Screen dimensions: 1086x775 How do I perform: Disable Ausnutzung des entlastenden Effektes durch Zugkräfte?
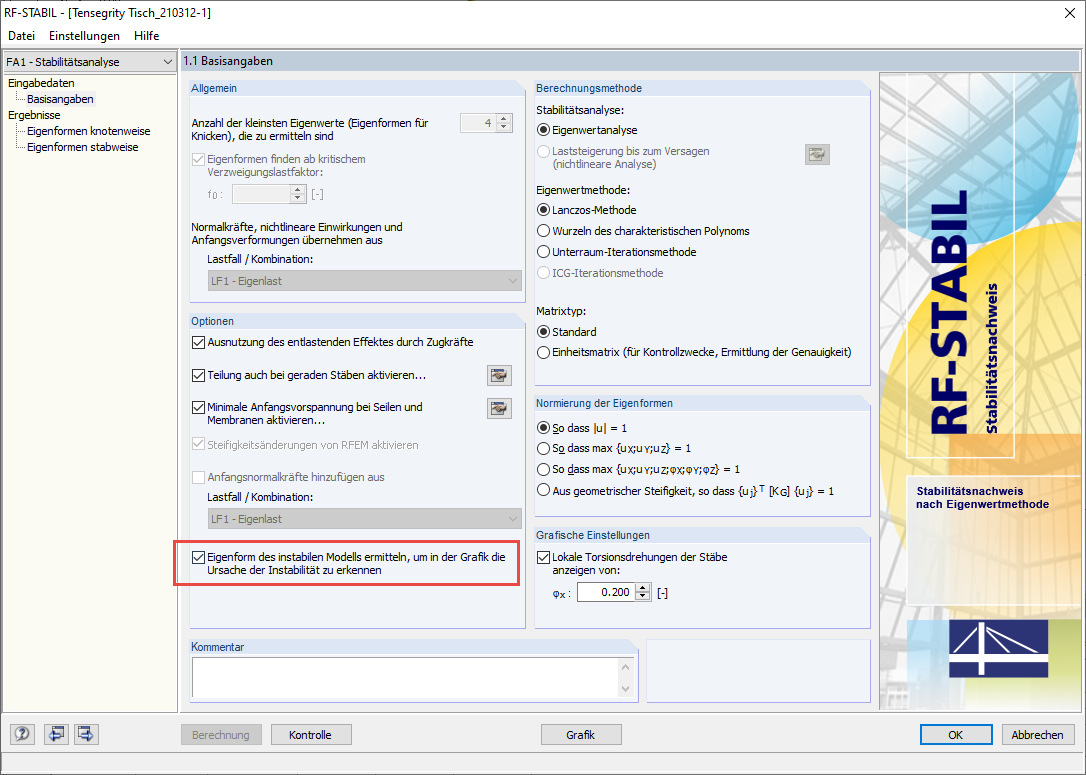197,342
